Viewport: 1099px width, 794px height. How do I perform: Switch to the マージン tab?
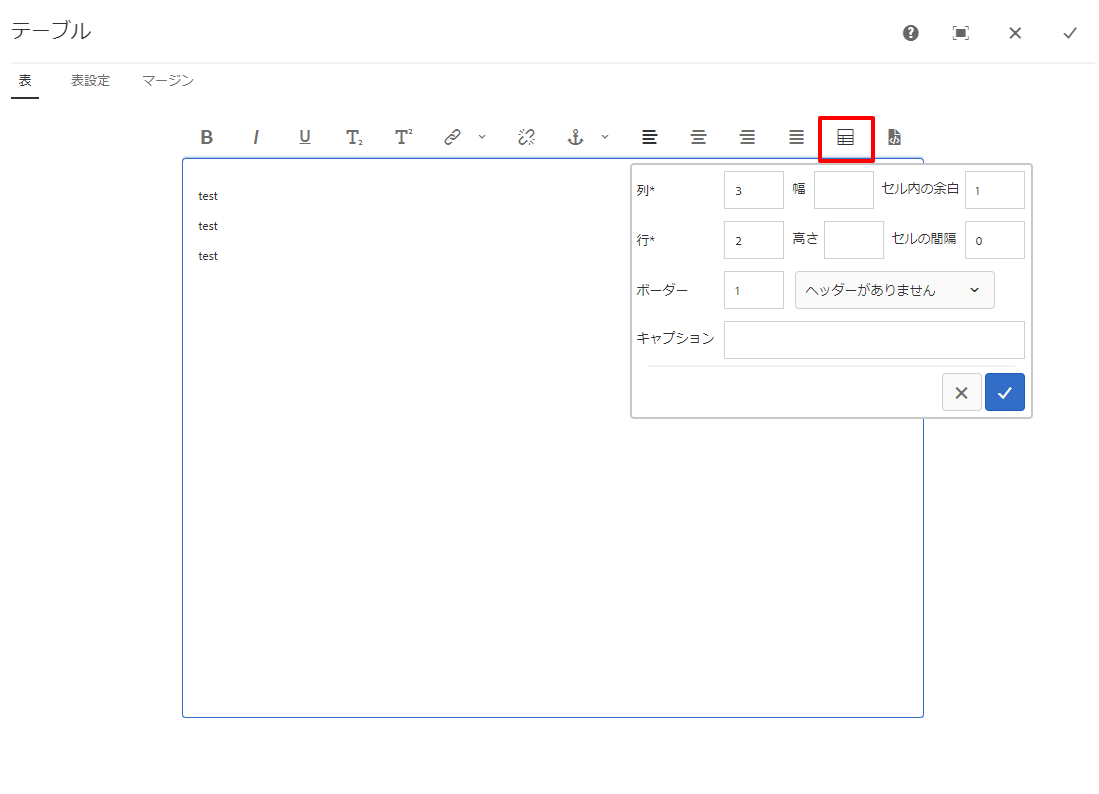(166, 80)
